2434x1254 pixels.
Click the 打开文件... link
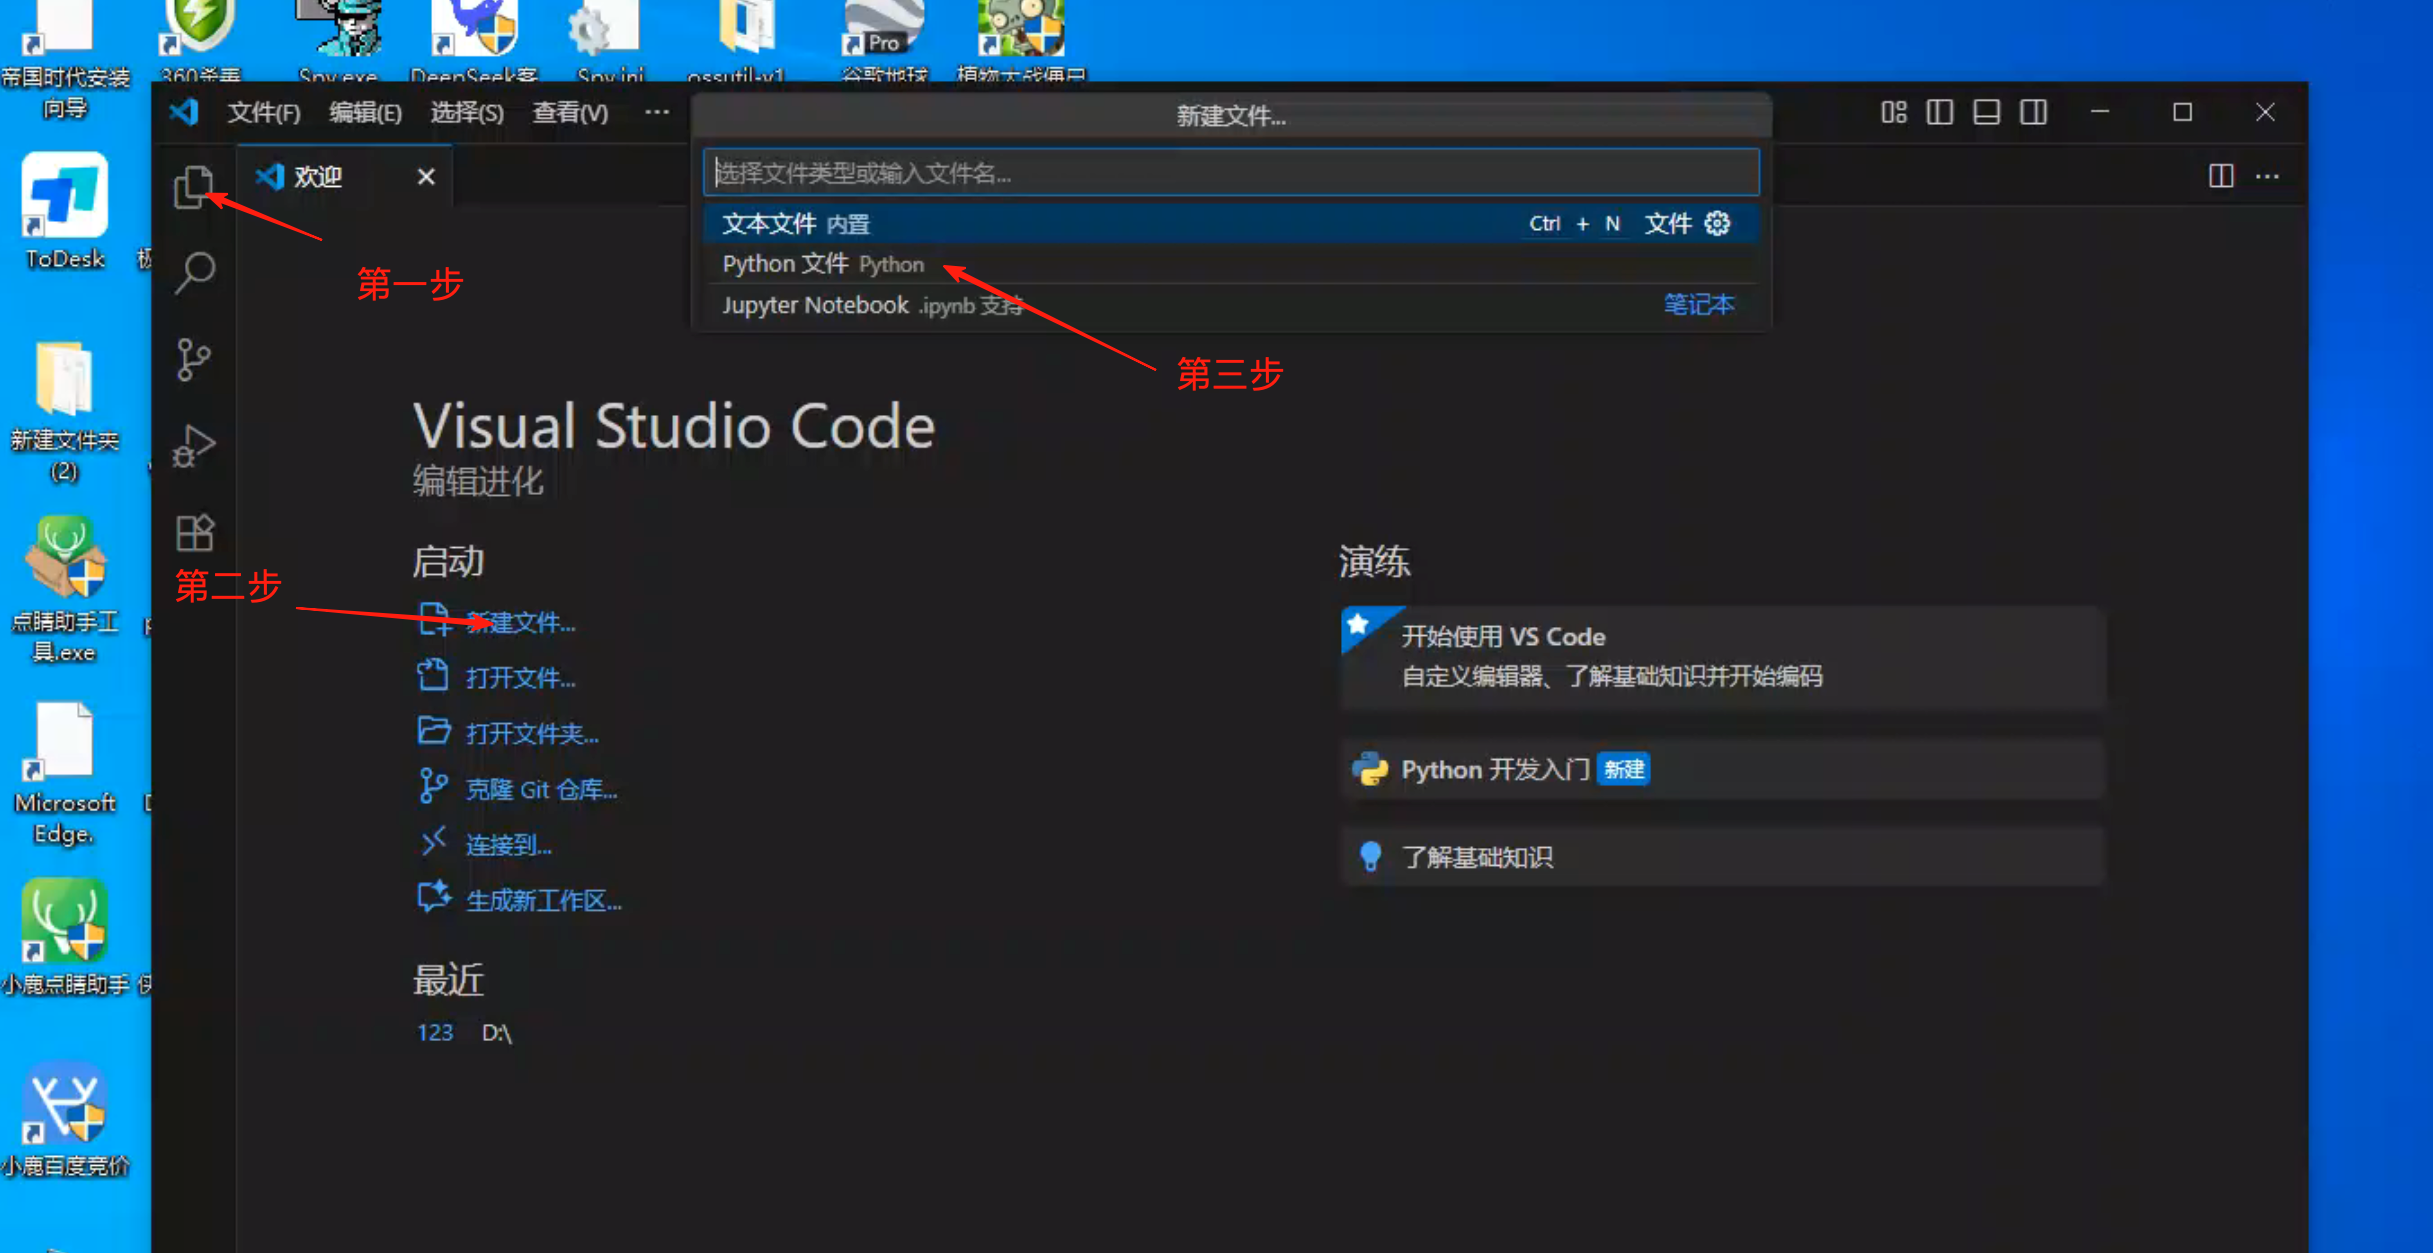tap(520, 678)
